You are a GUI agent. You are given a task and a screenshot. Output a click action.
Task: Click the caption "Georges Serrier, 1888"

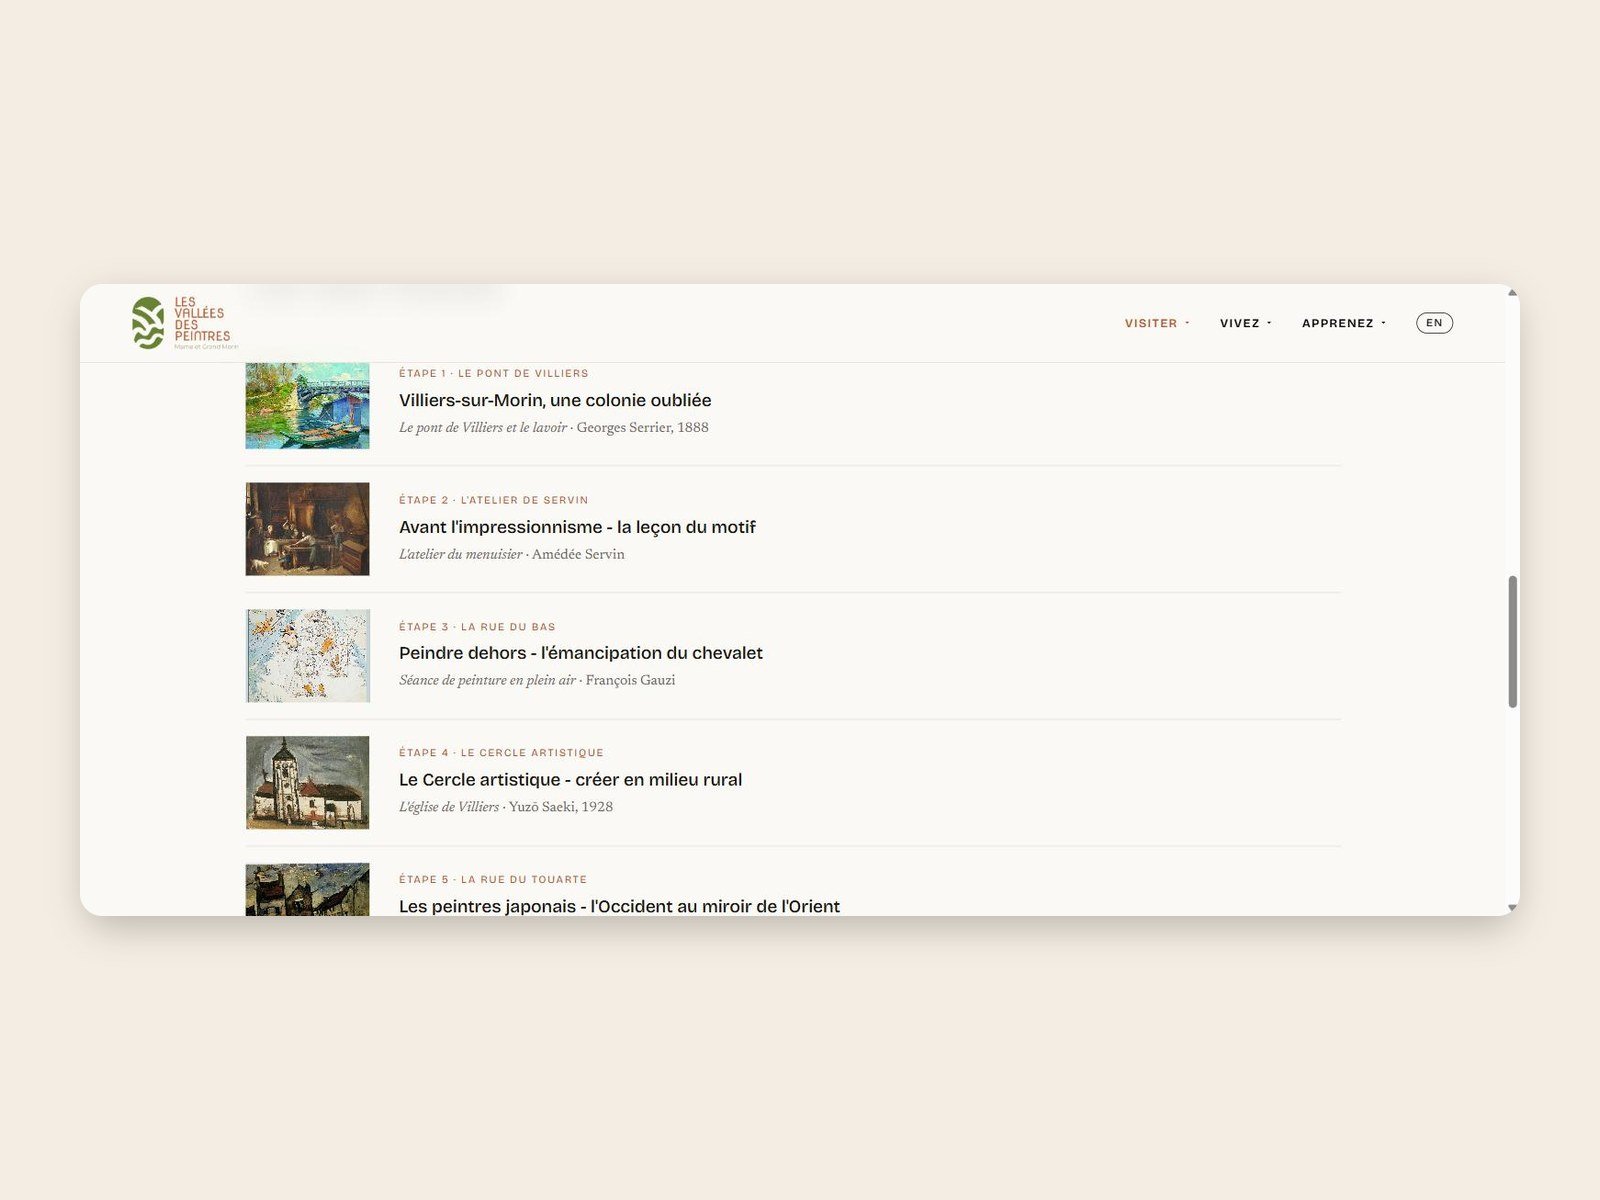click(x=642, y=427)
